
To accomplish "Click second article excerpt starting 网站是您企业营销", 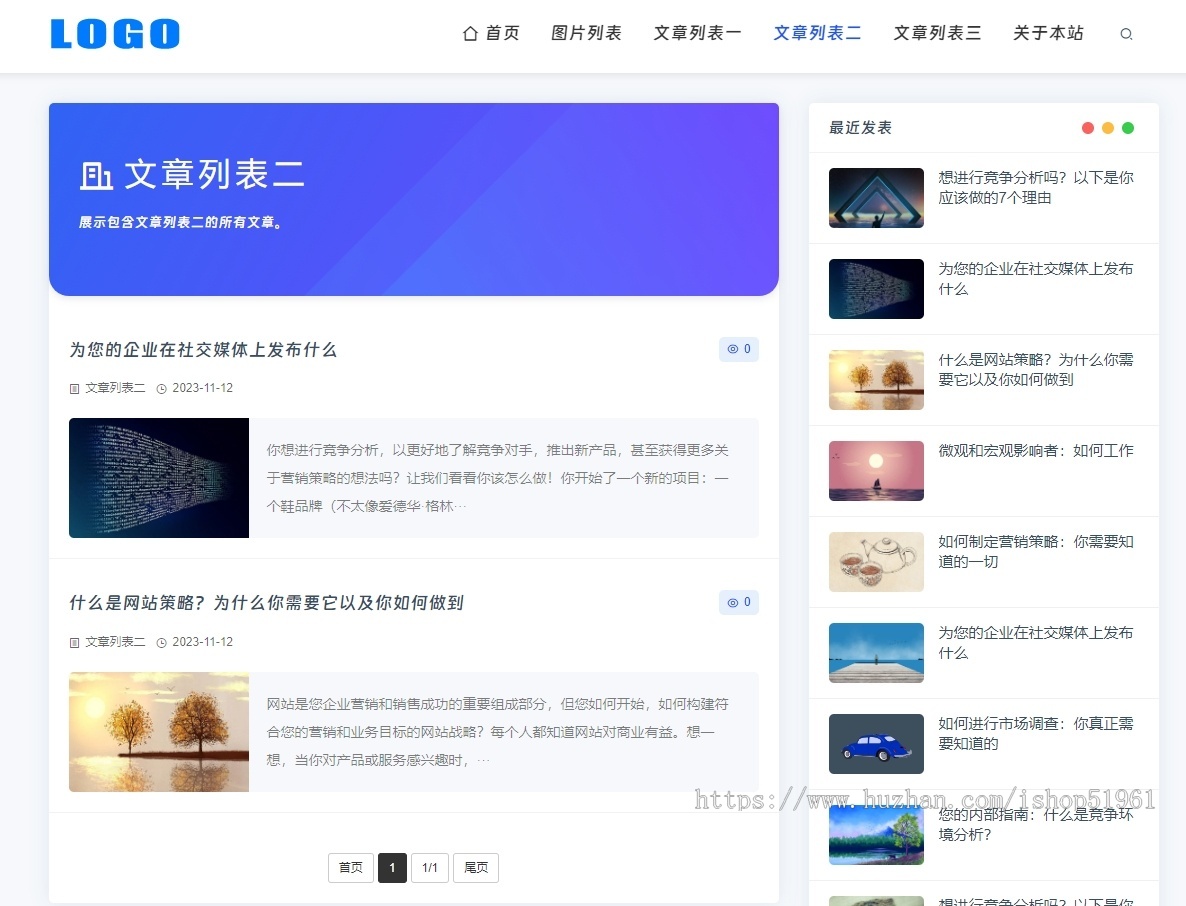I will coord(497,732).
